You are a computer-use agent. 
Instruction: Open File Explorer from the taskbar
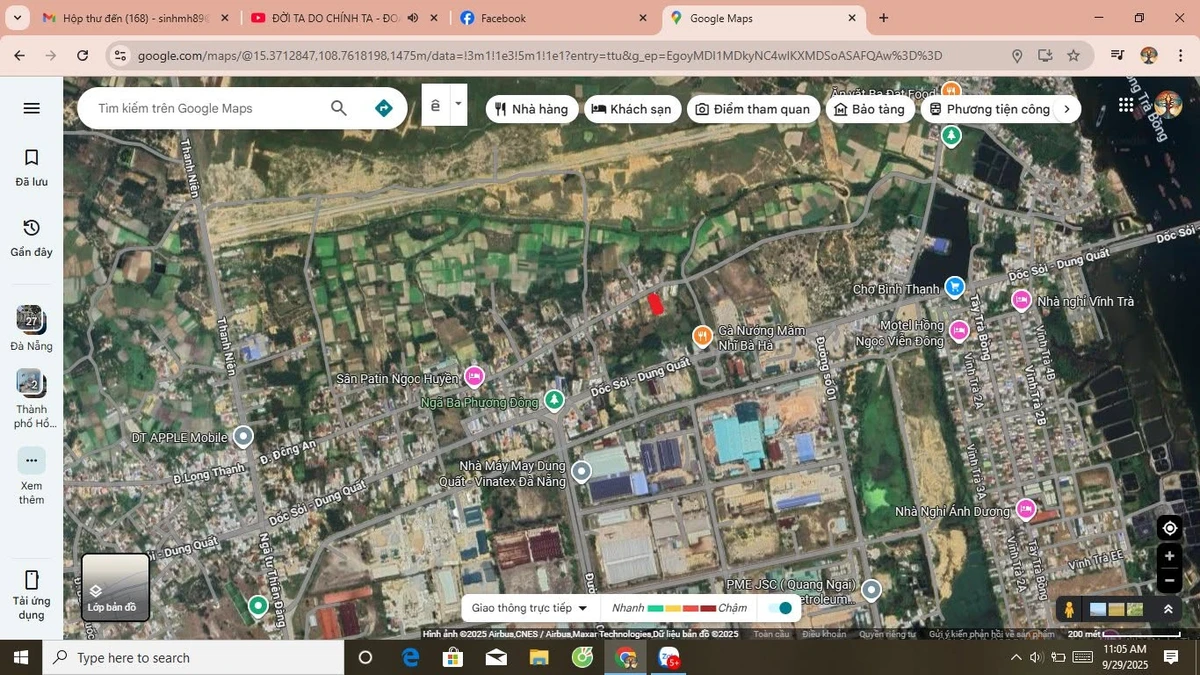tap(539, 657)
